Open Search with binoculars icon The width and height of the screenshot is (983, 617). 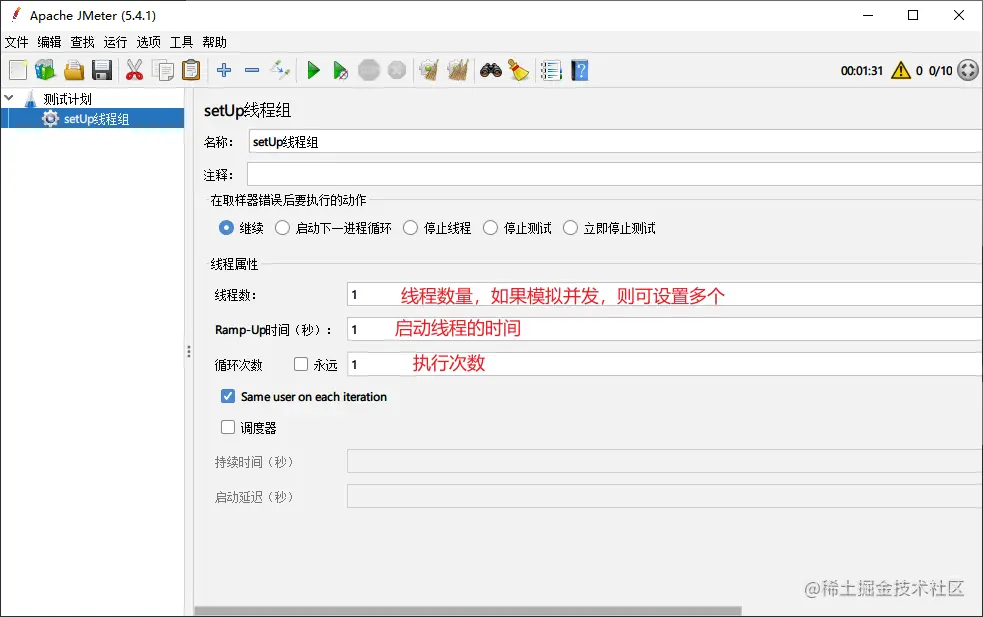[491, 70]
